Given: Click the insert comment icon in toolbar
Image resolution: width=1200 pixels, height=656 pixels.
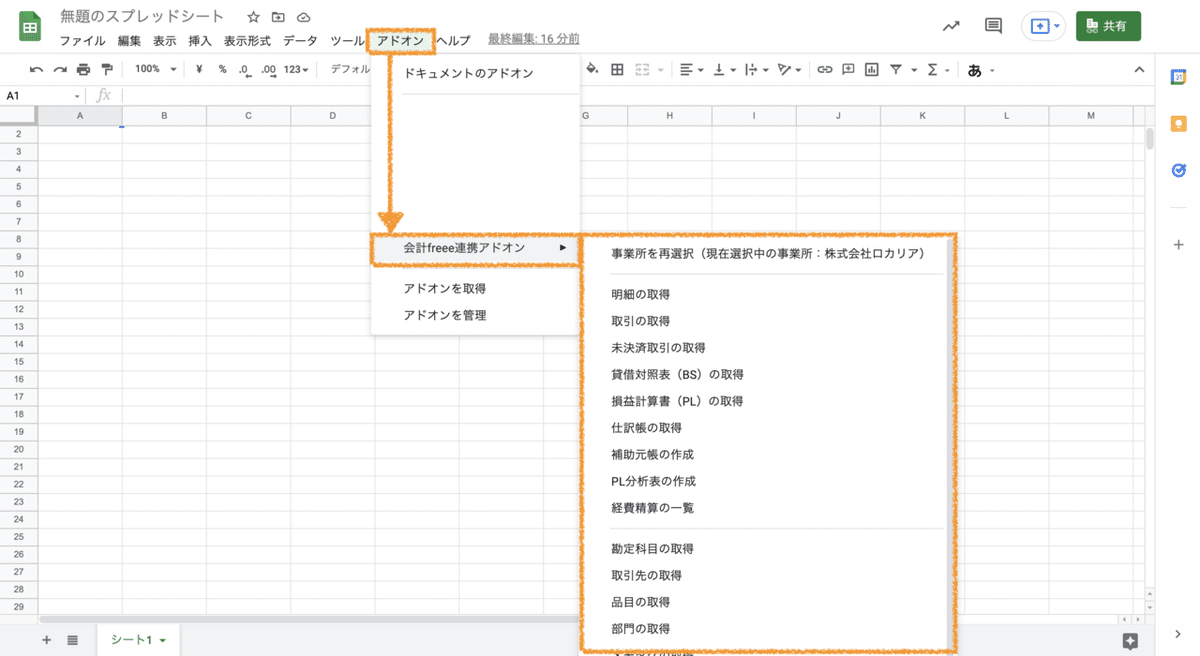Looking at the screenshot, I should coord(848,69).
